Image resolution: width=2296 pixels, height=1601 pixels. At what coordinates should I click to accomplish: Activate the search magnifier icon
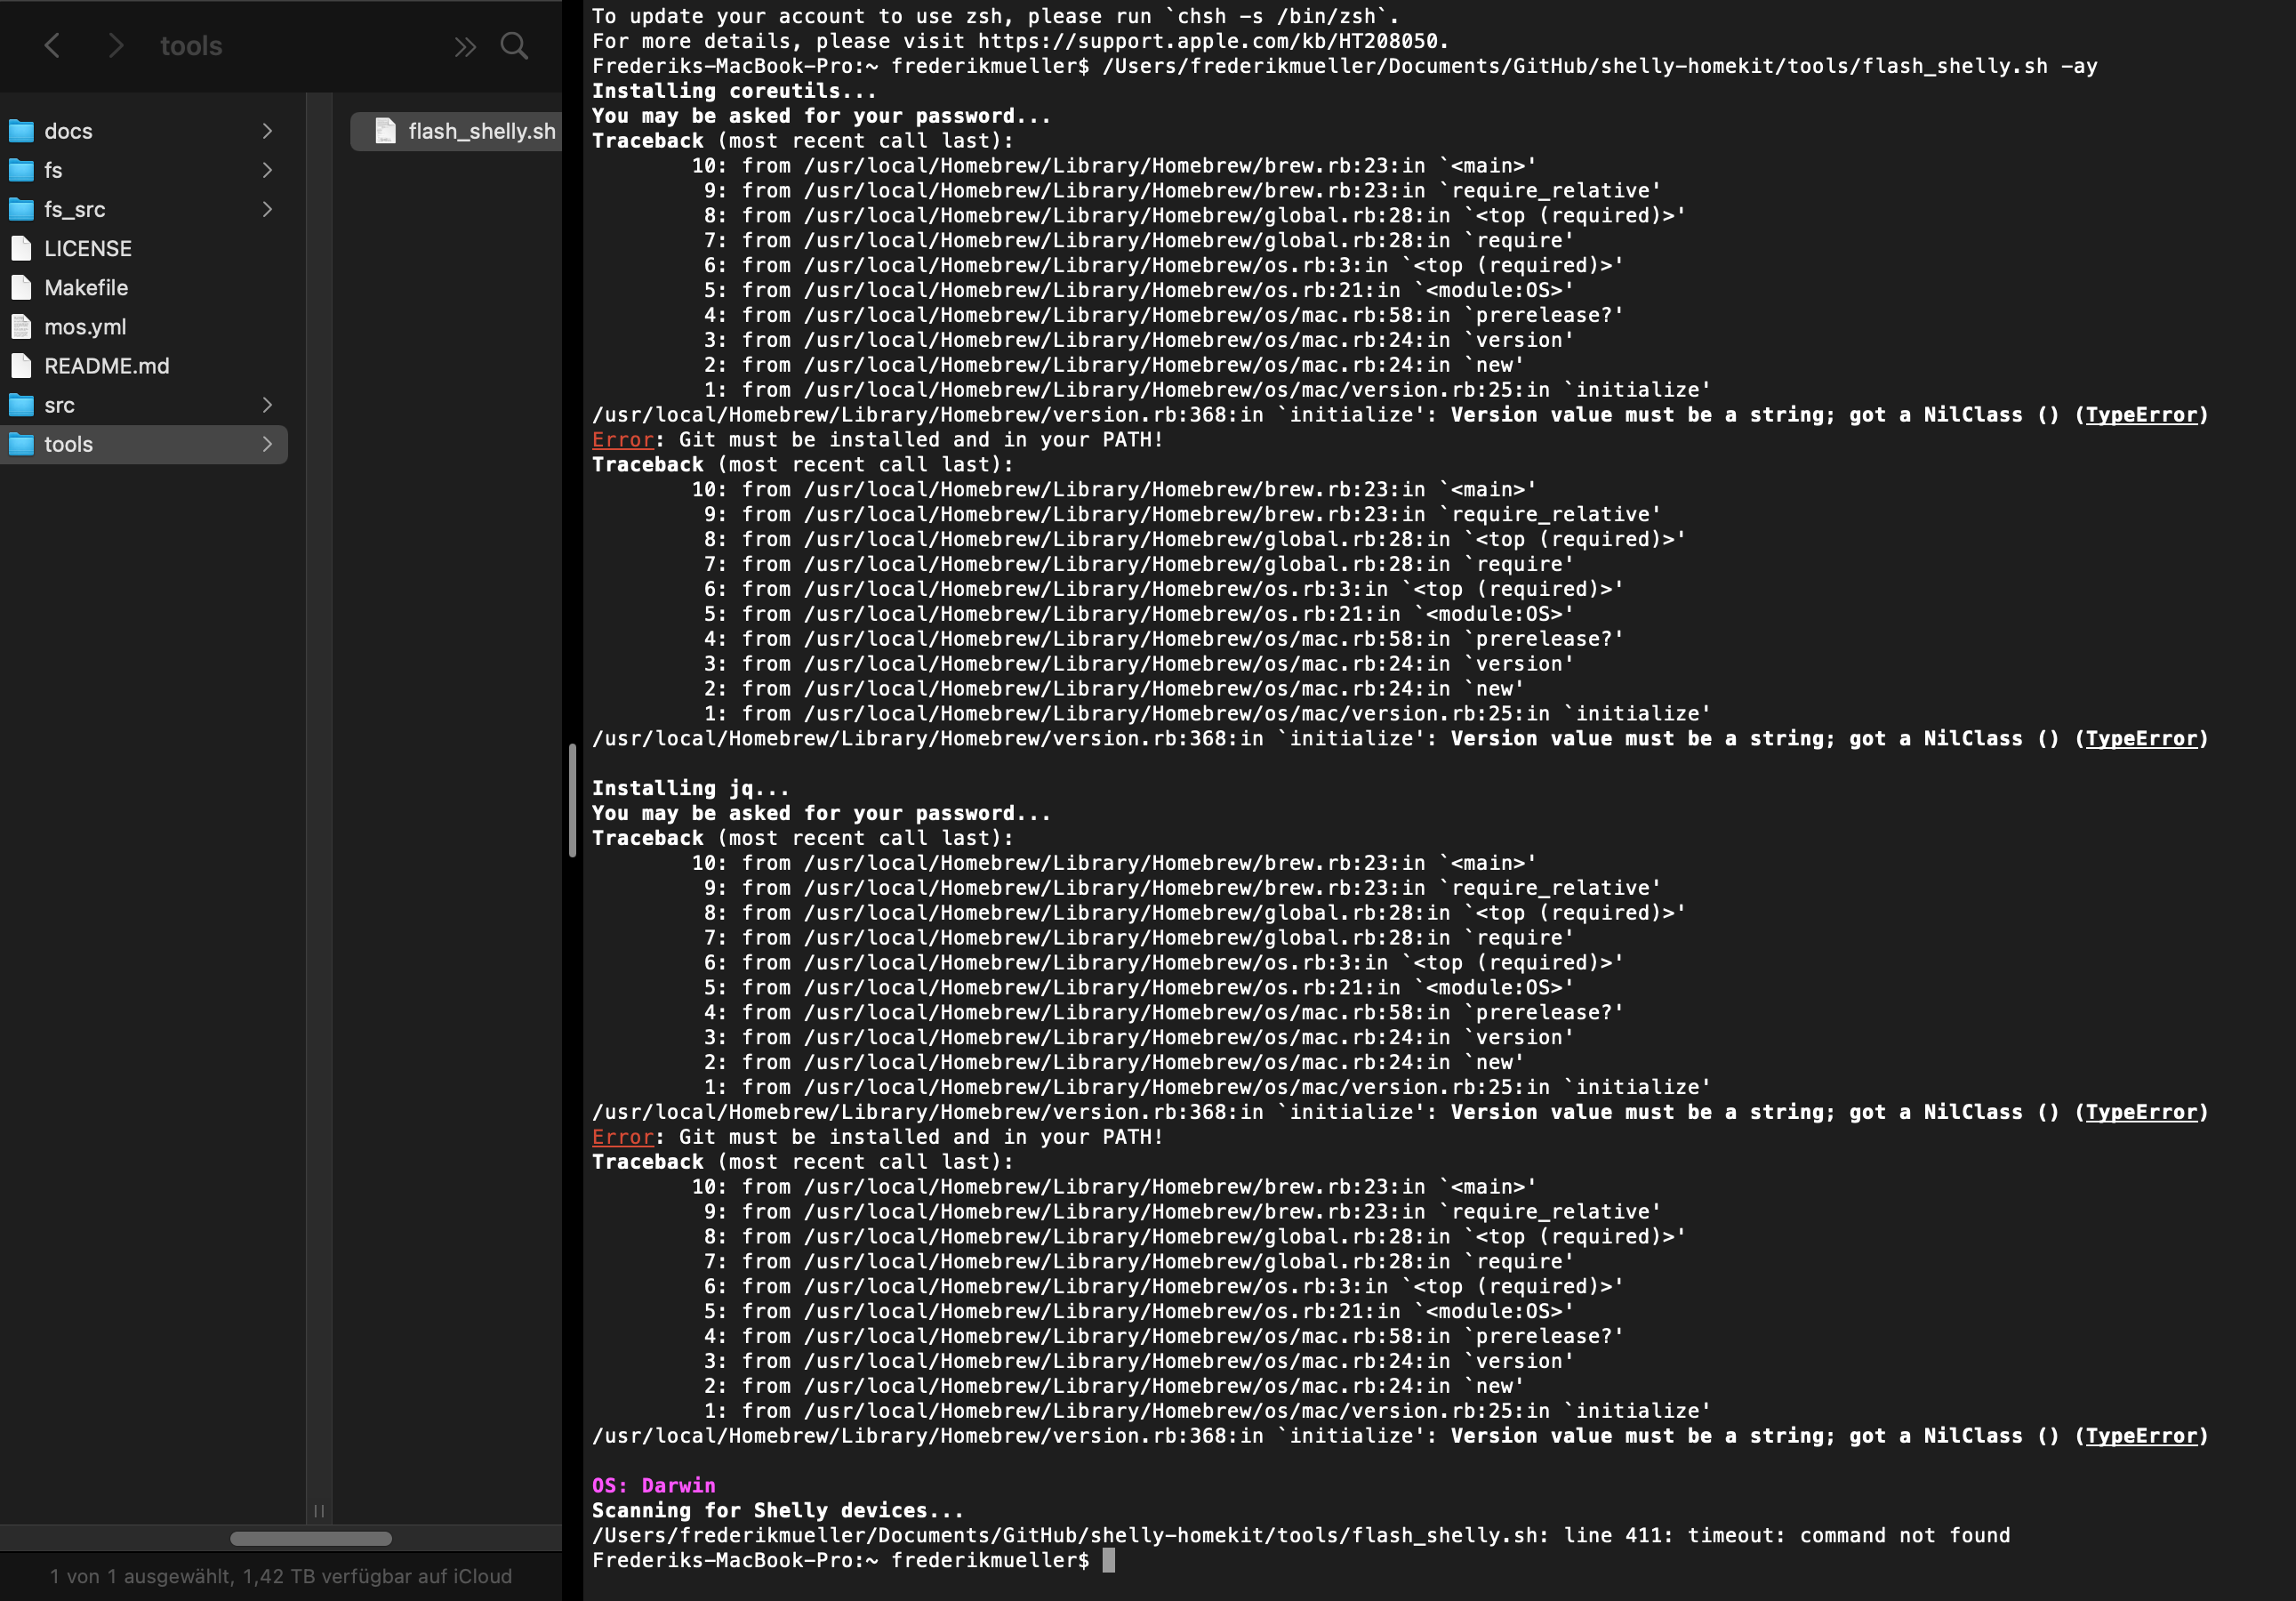514,45
